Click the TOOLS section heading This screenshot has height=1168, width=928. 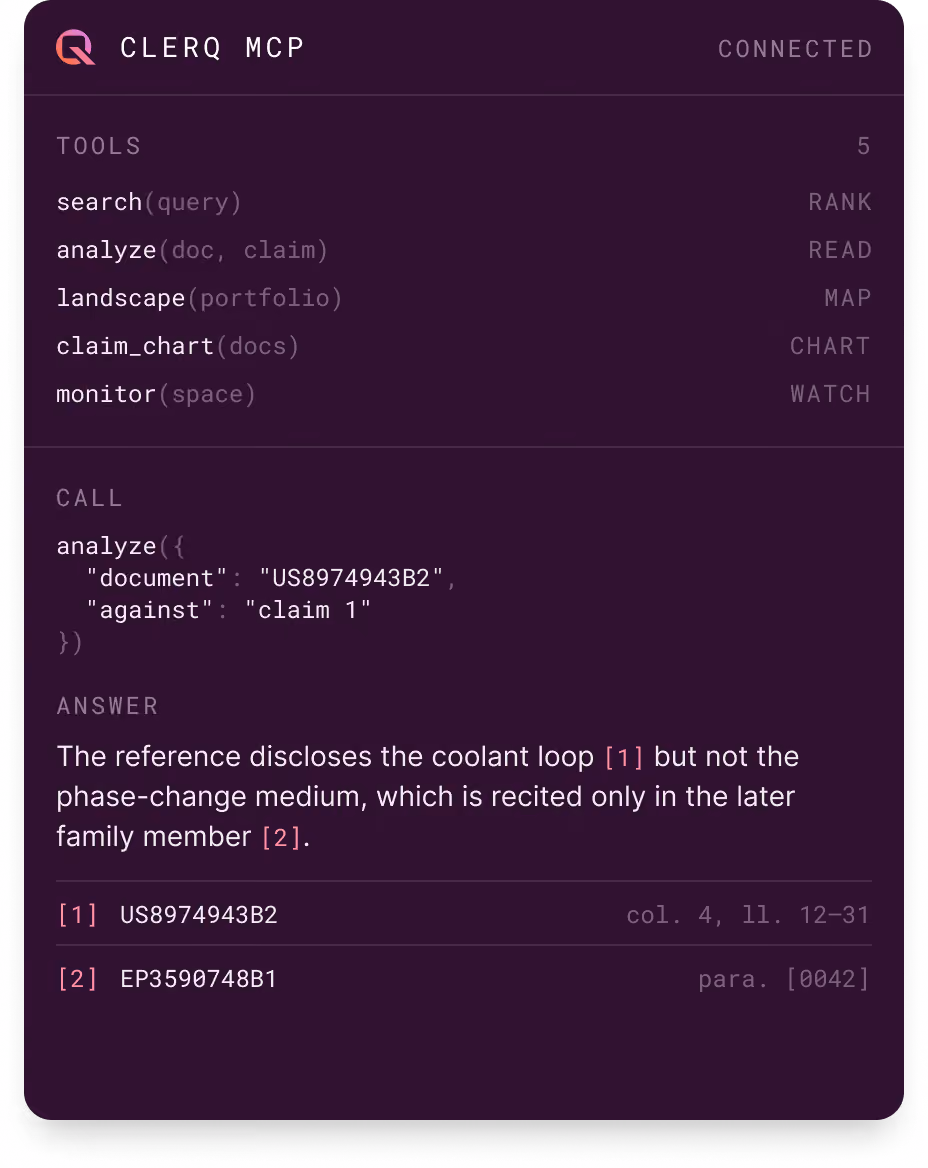click(99, 146)
